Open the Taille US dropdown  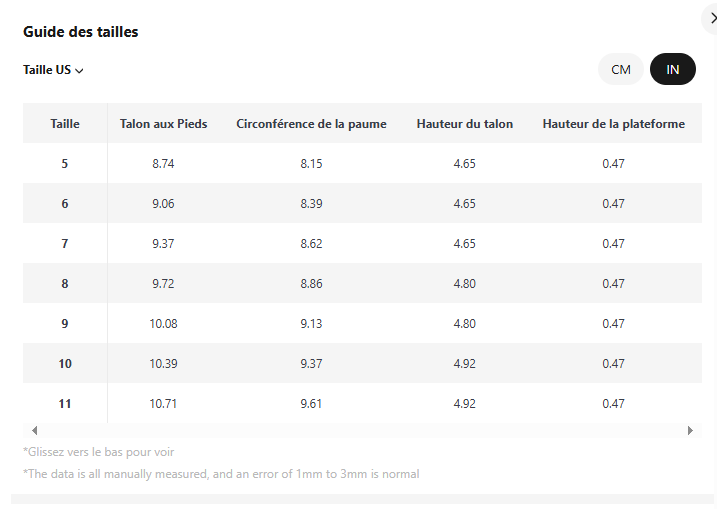click(53, 70)
